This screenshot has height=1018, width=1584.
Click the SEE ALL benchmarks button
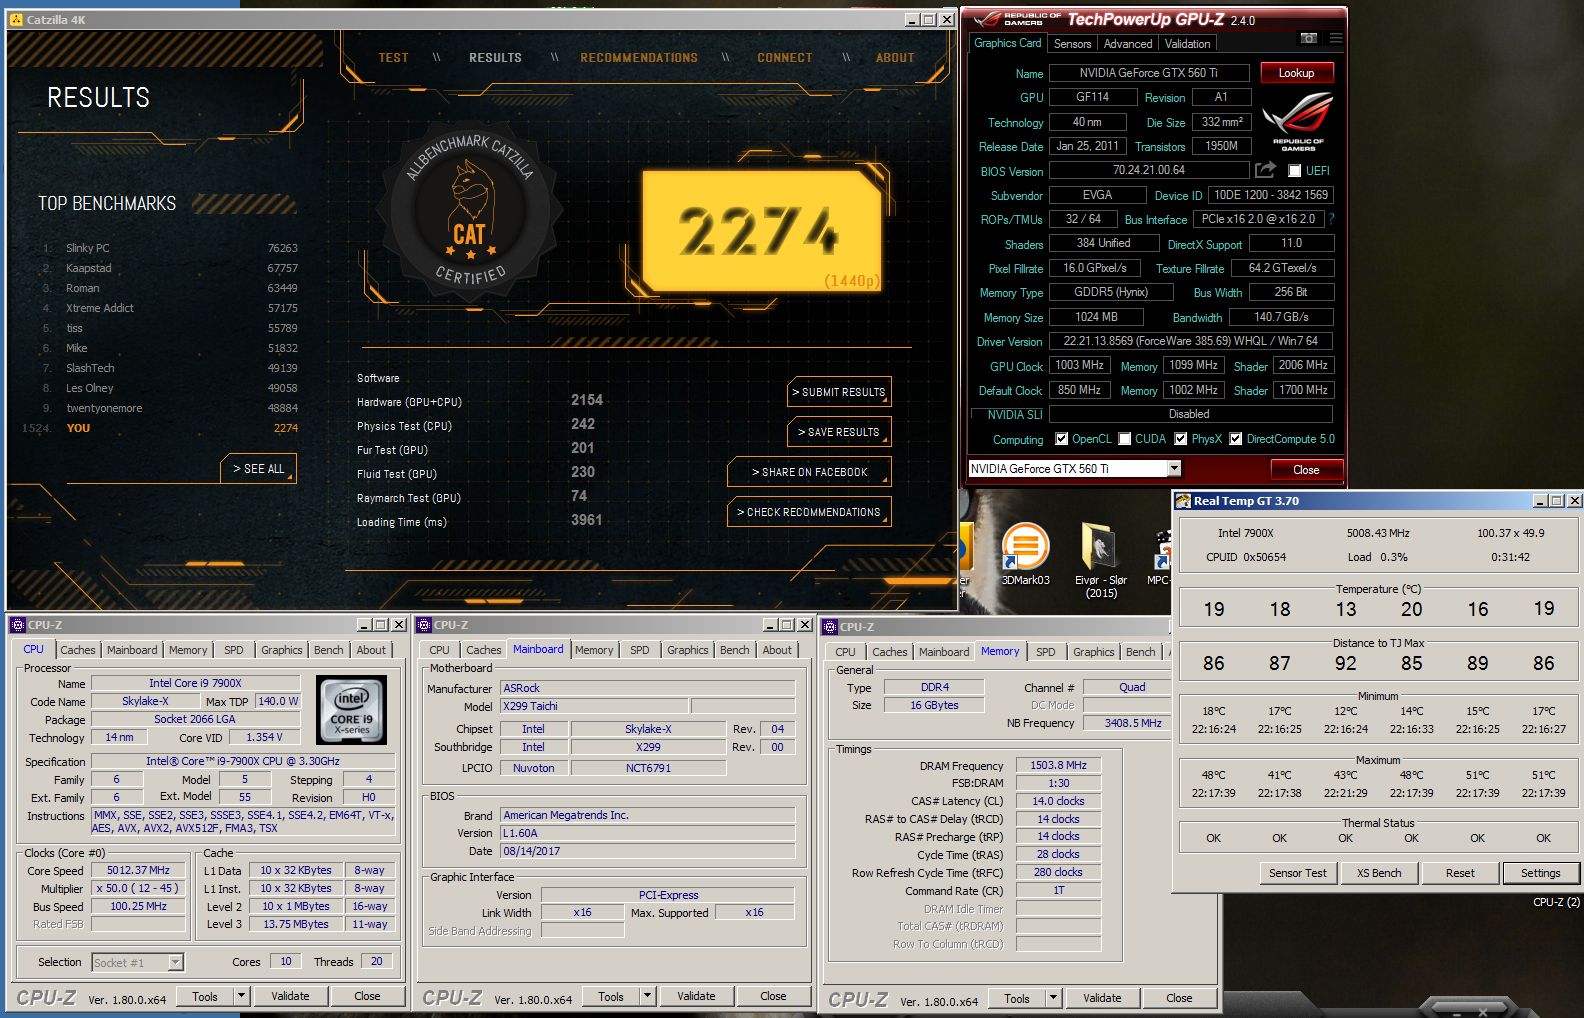(x=258, y=468)
